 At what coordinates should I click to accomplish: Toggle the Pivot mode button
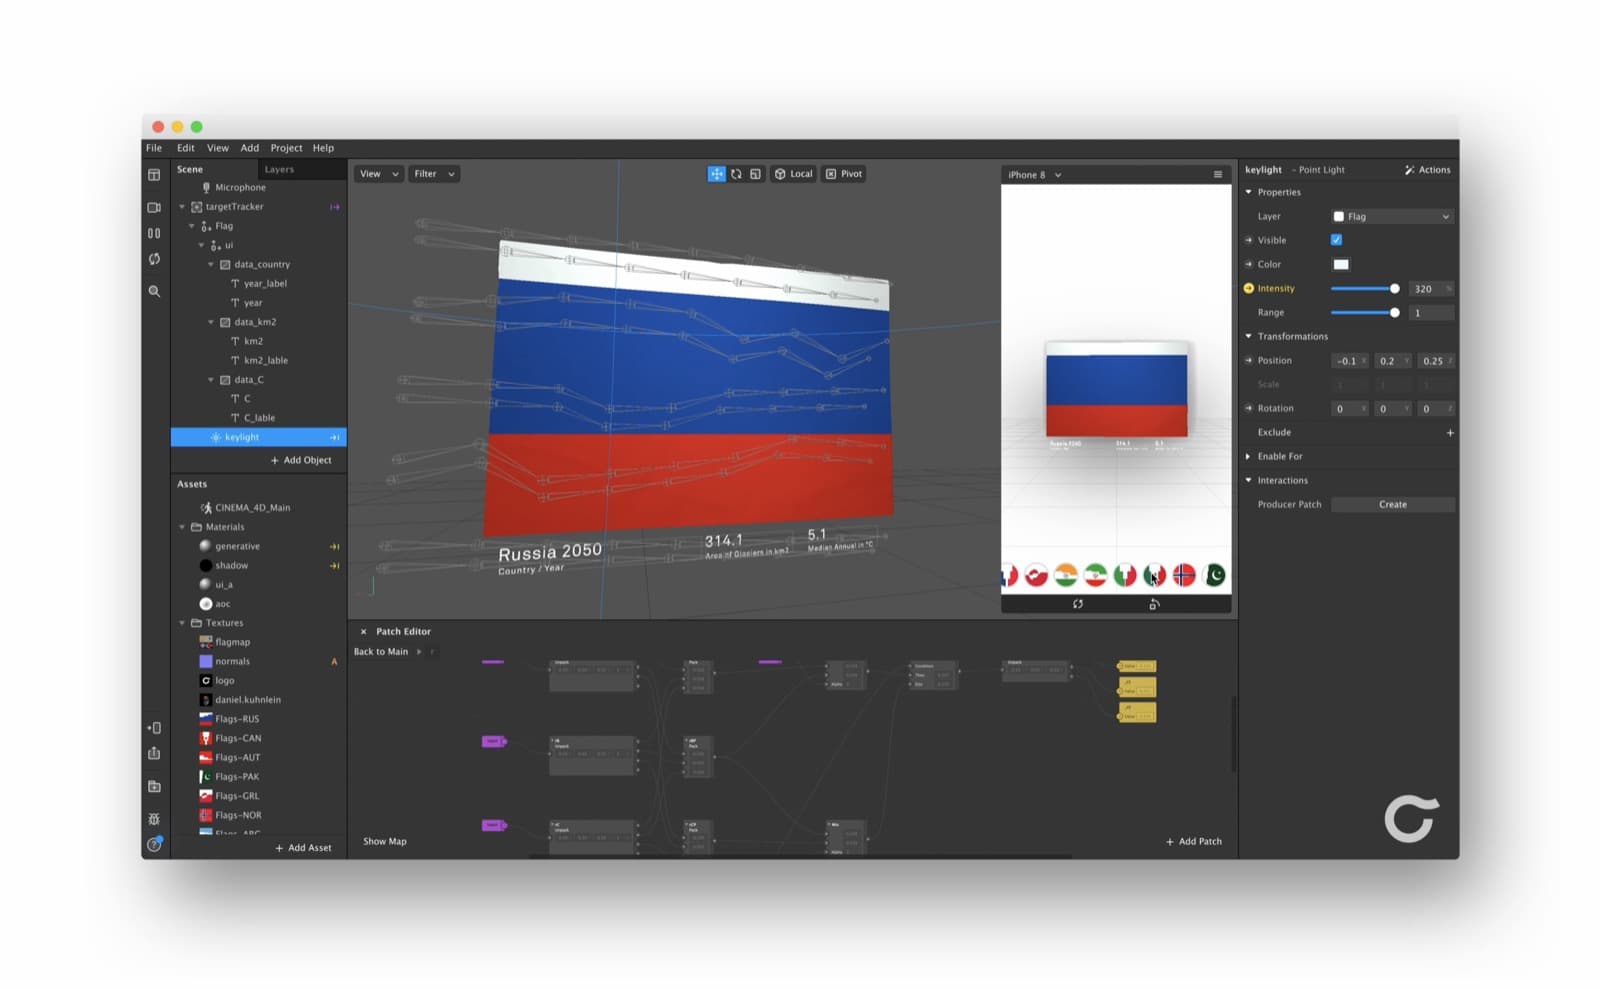tap(844, 174)
